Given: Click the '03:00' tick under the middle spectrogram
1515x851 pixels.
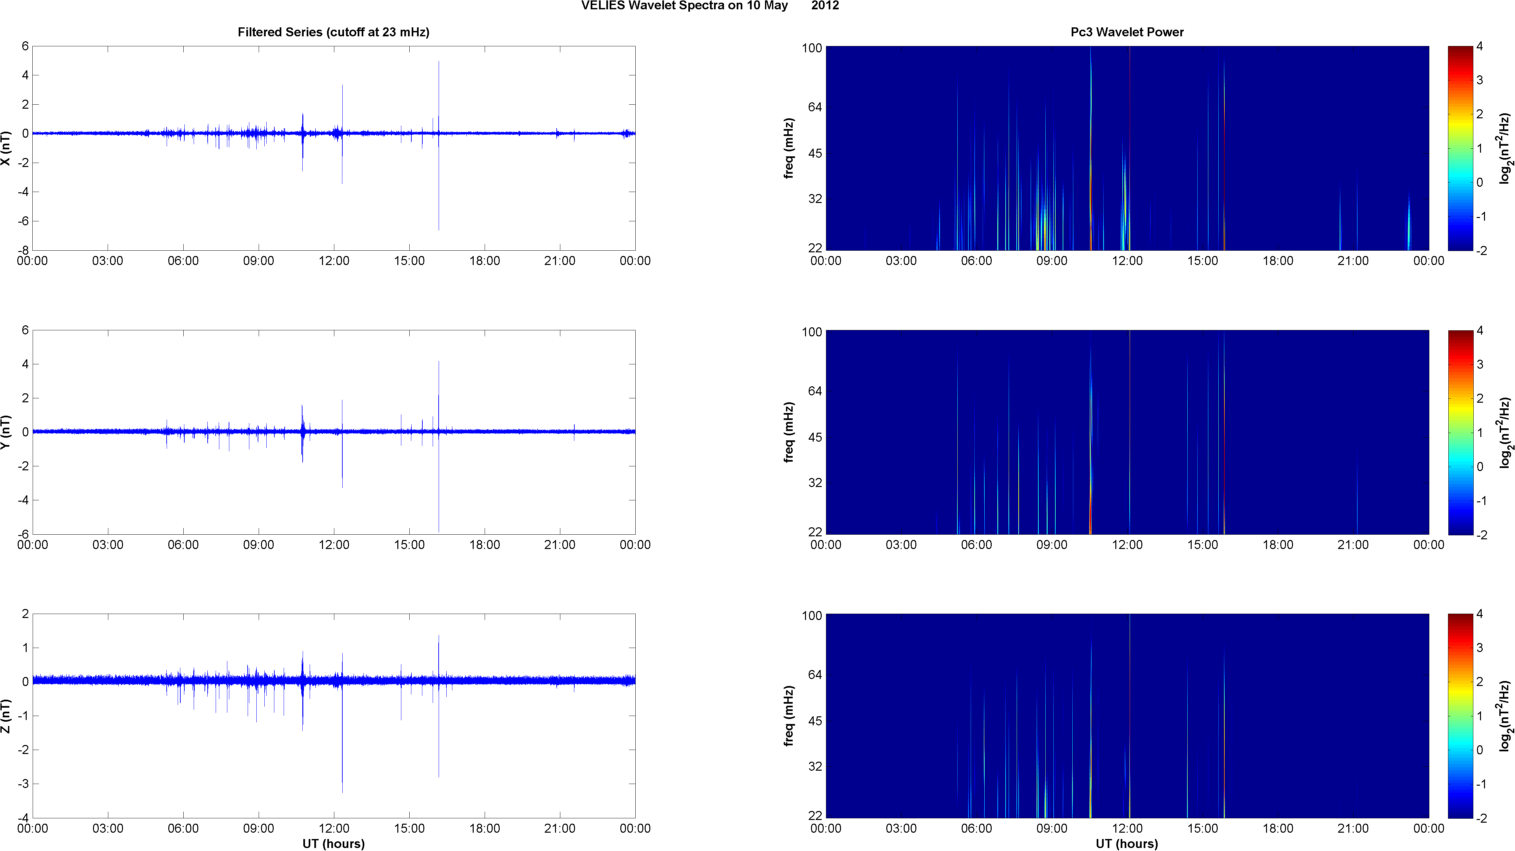Looking at the screenshot, I should (901, 545).
